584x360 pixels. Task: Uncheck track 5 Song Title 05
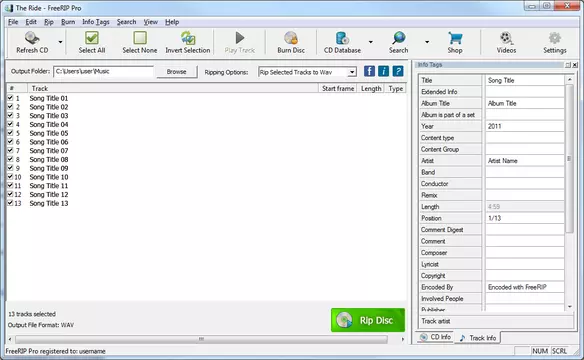(x=10, y=133)
